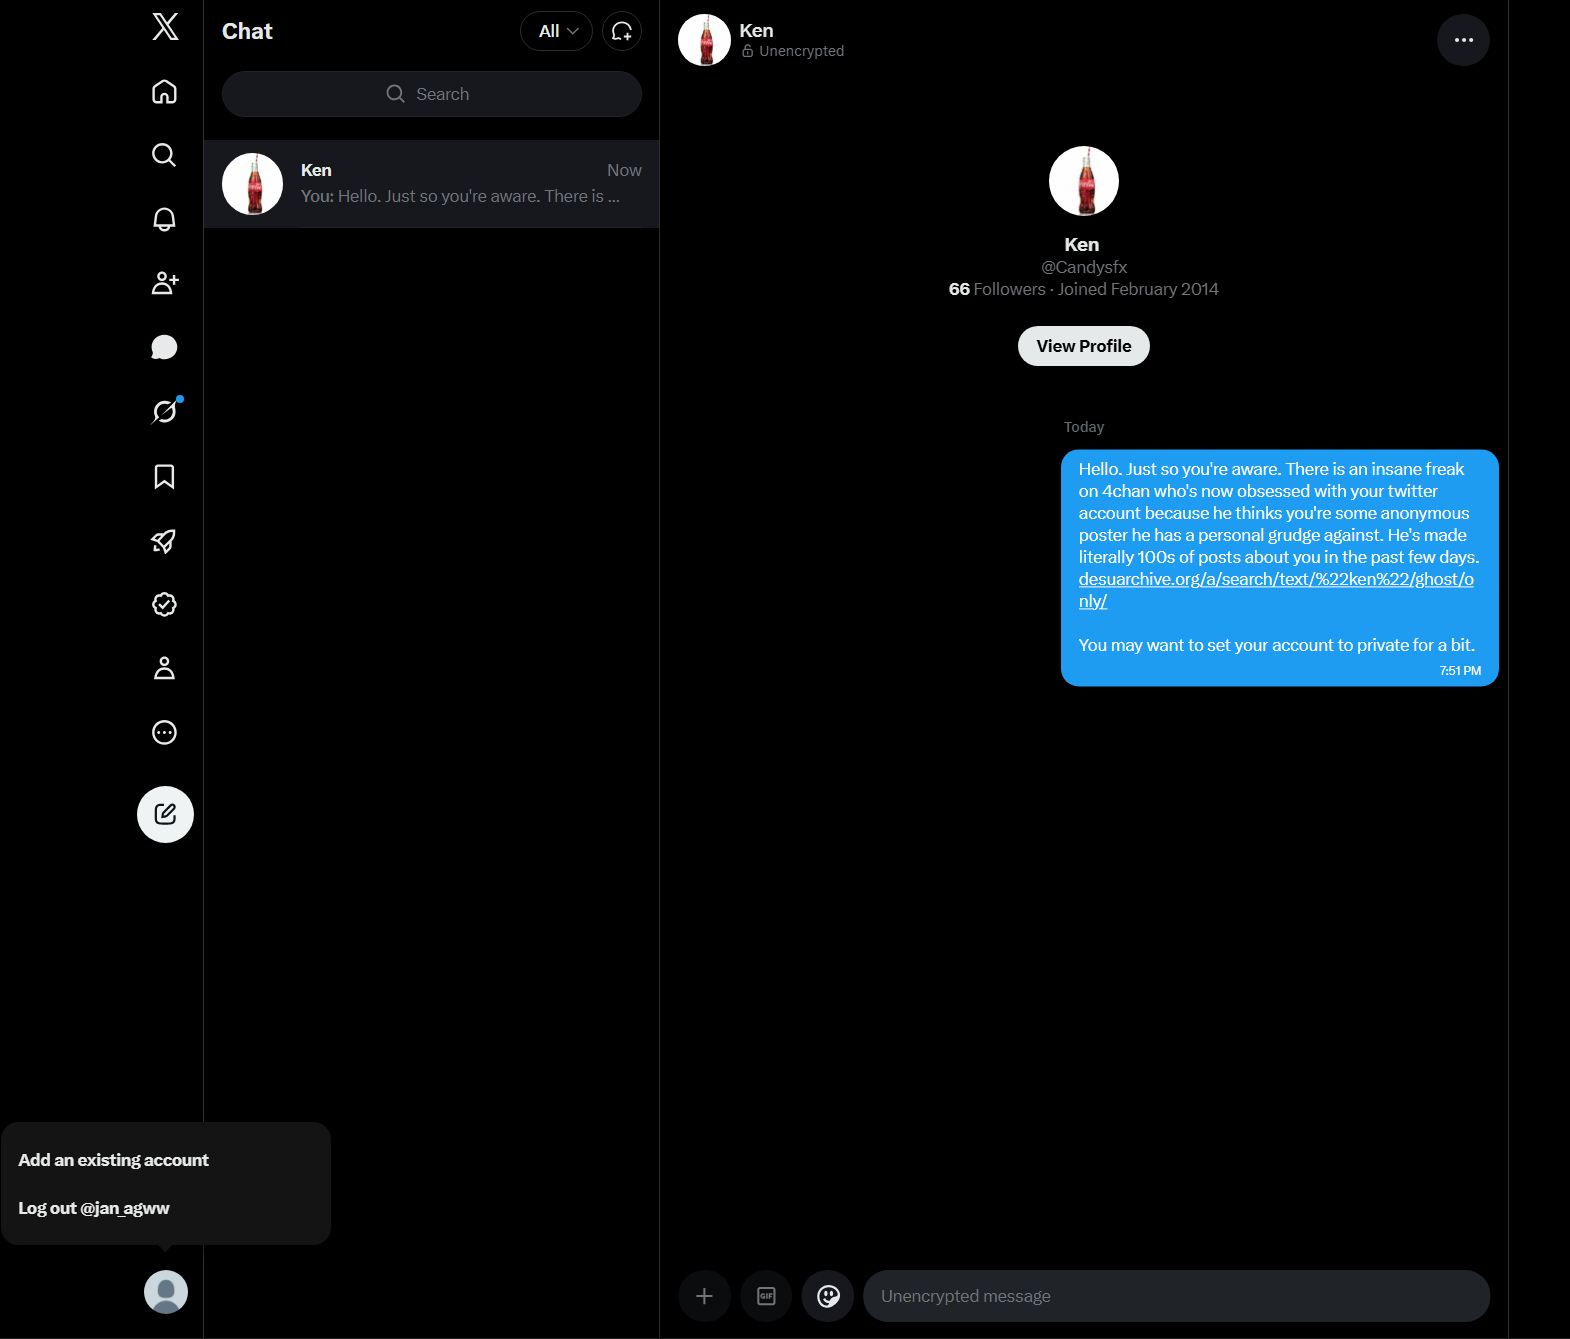Click plus icon to add attachment
This screenshot has height=1339, width=1570.
tap(704, 1296)
